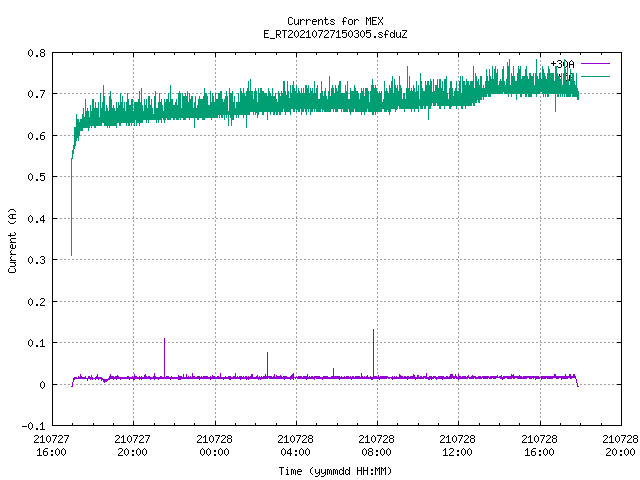Click the 'Time (yymmdd HH:MM)' x-axis label

click(x=335, y=471)
